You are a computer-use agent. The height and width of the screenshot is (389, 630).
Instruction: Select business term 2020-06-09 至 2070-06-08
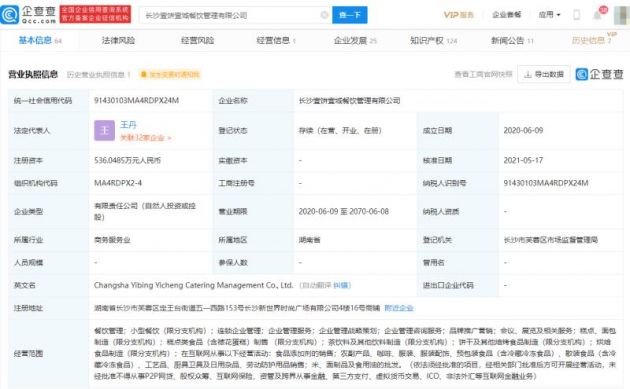coord(344,211)
